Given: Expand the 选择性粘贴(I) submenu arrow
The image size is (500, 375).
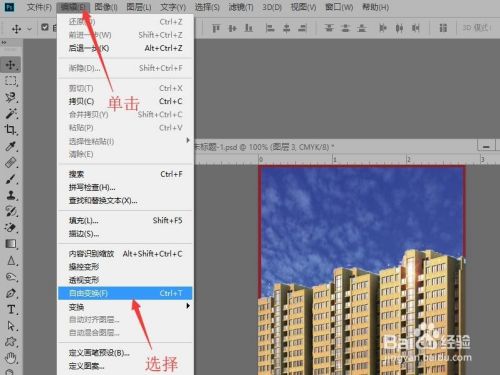Looking at the screenshot, I should click(x=188, y=140).
